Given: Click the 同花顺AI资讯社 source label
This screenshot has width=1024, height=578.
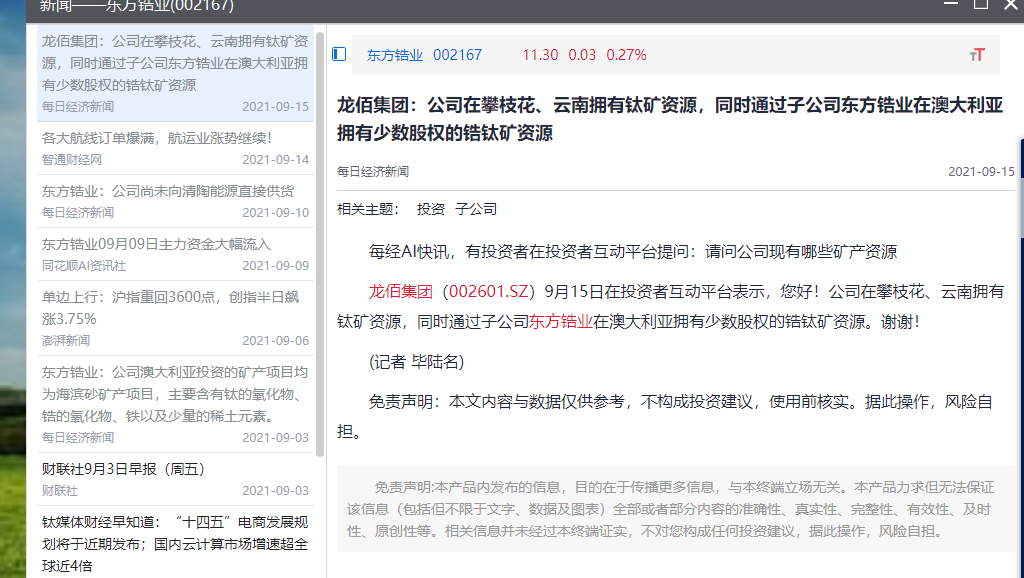Looking at the screenshot, I should (x=84, y=265).
